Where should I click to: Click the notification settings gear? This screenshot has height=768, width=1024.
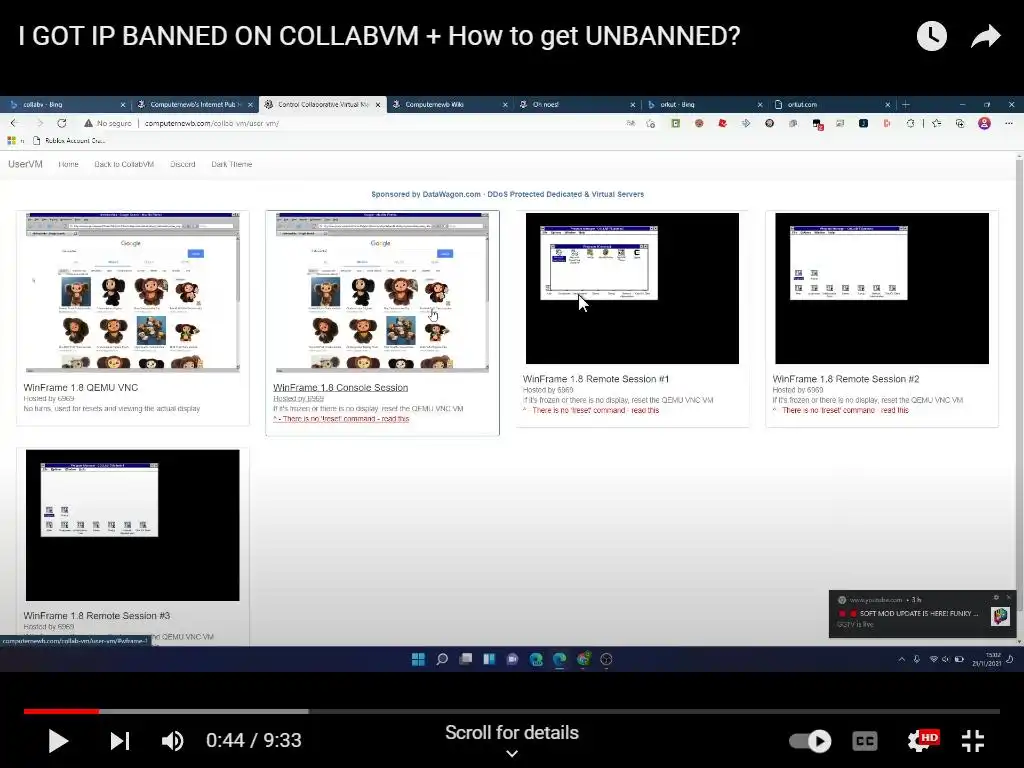tap(995, 598)
